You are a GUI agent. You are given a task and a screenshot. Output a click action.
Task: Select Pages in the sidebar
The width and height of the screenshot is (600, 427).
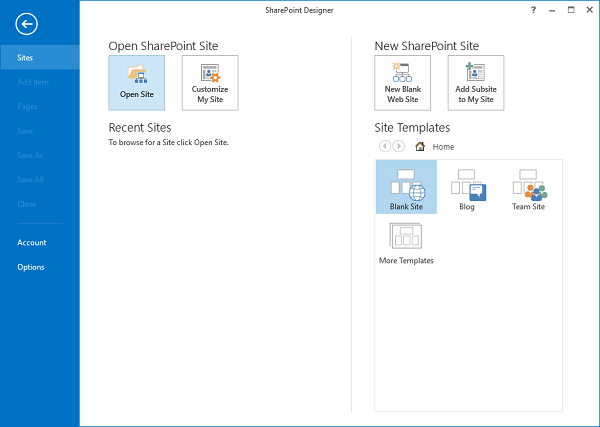coord(27,106)
